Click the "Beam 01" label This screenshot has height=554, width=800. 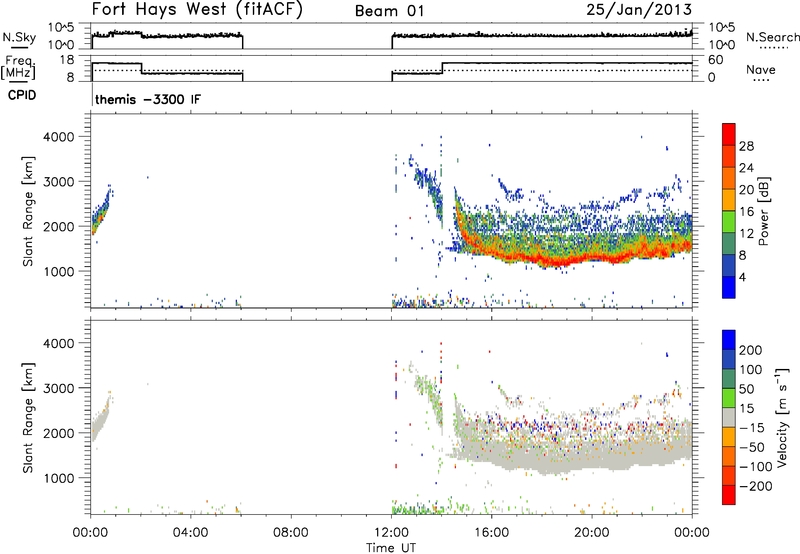click(x=389, y=11)
